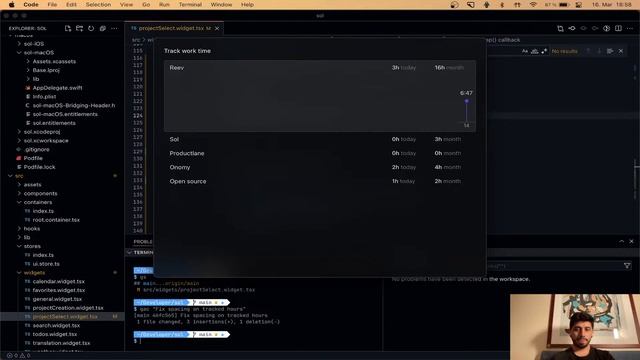Open Info.plist in Explorer
Viewport: 640px width, 360px height.
point(44,97)
